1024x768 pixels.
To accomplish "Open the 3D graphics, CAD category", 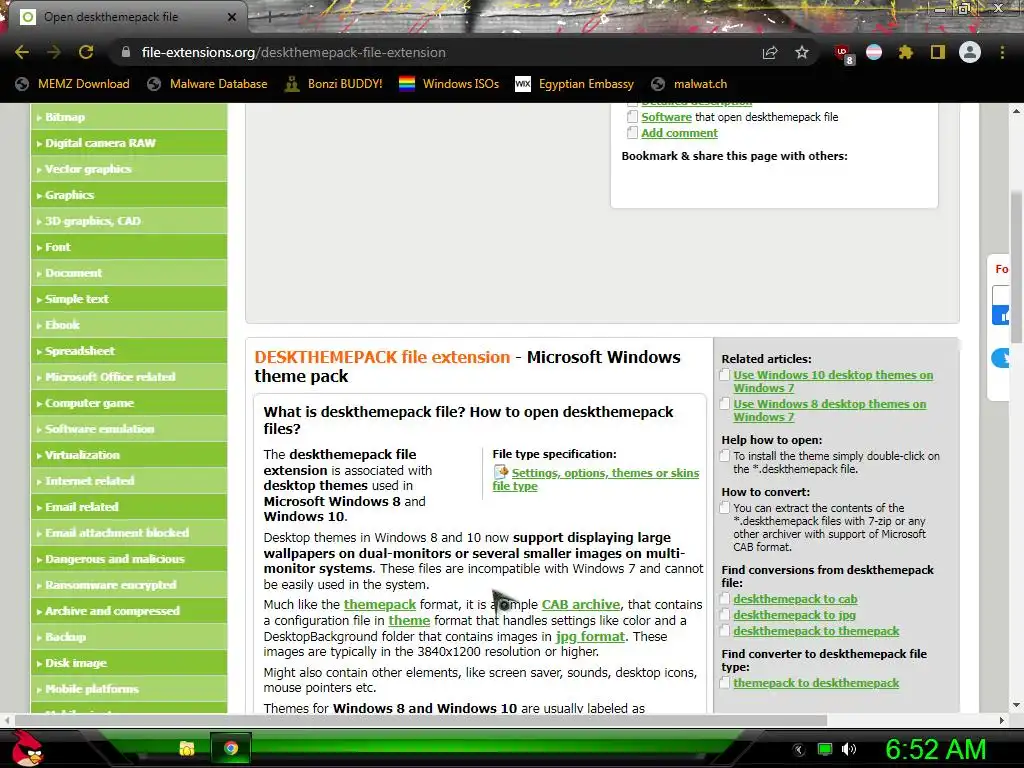I will point(129,221).
